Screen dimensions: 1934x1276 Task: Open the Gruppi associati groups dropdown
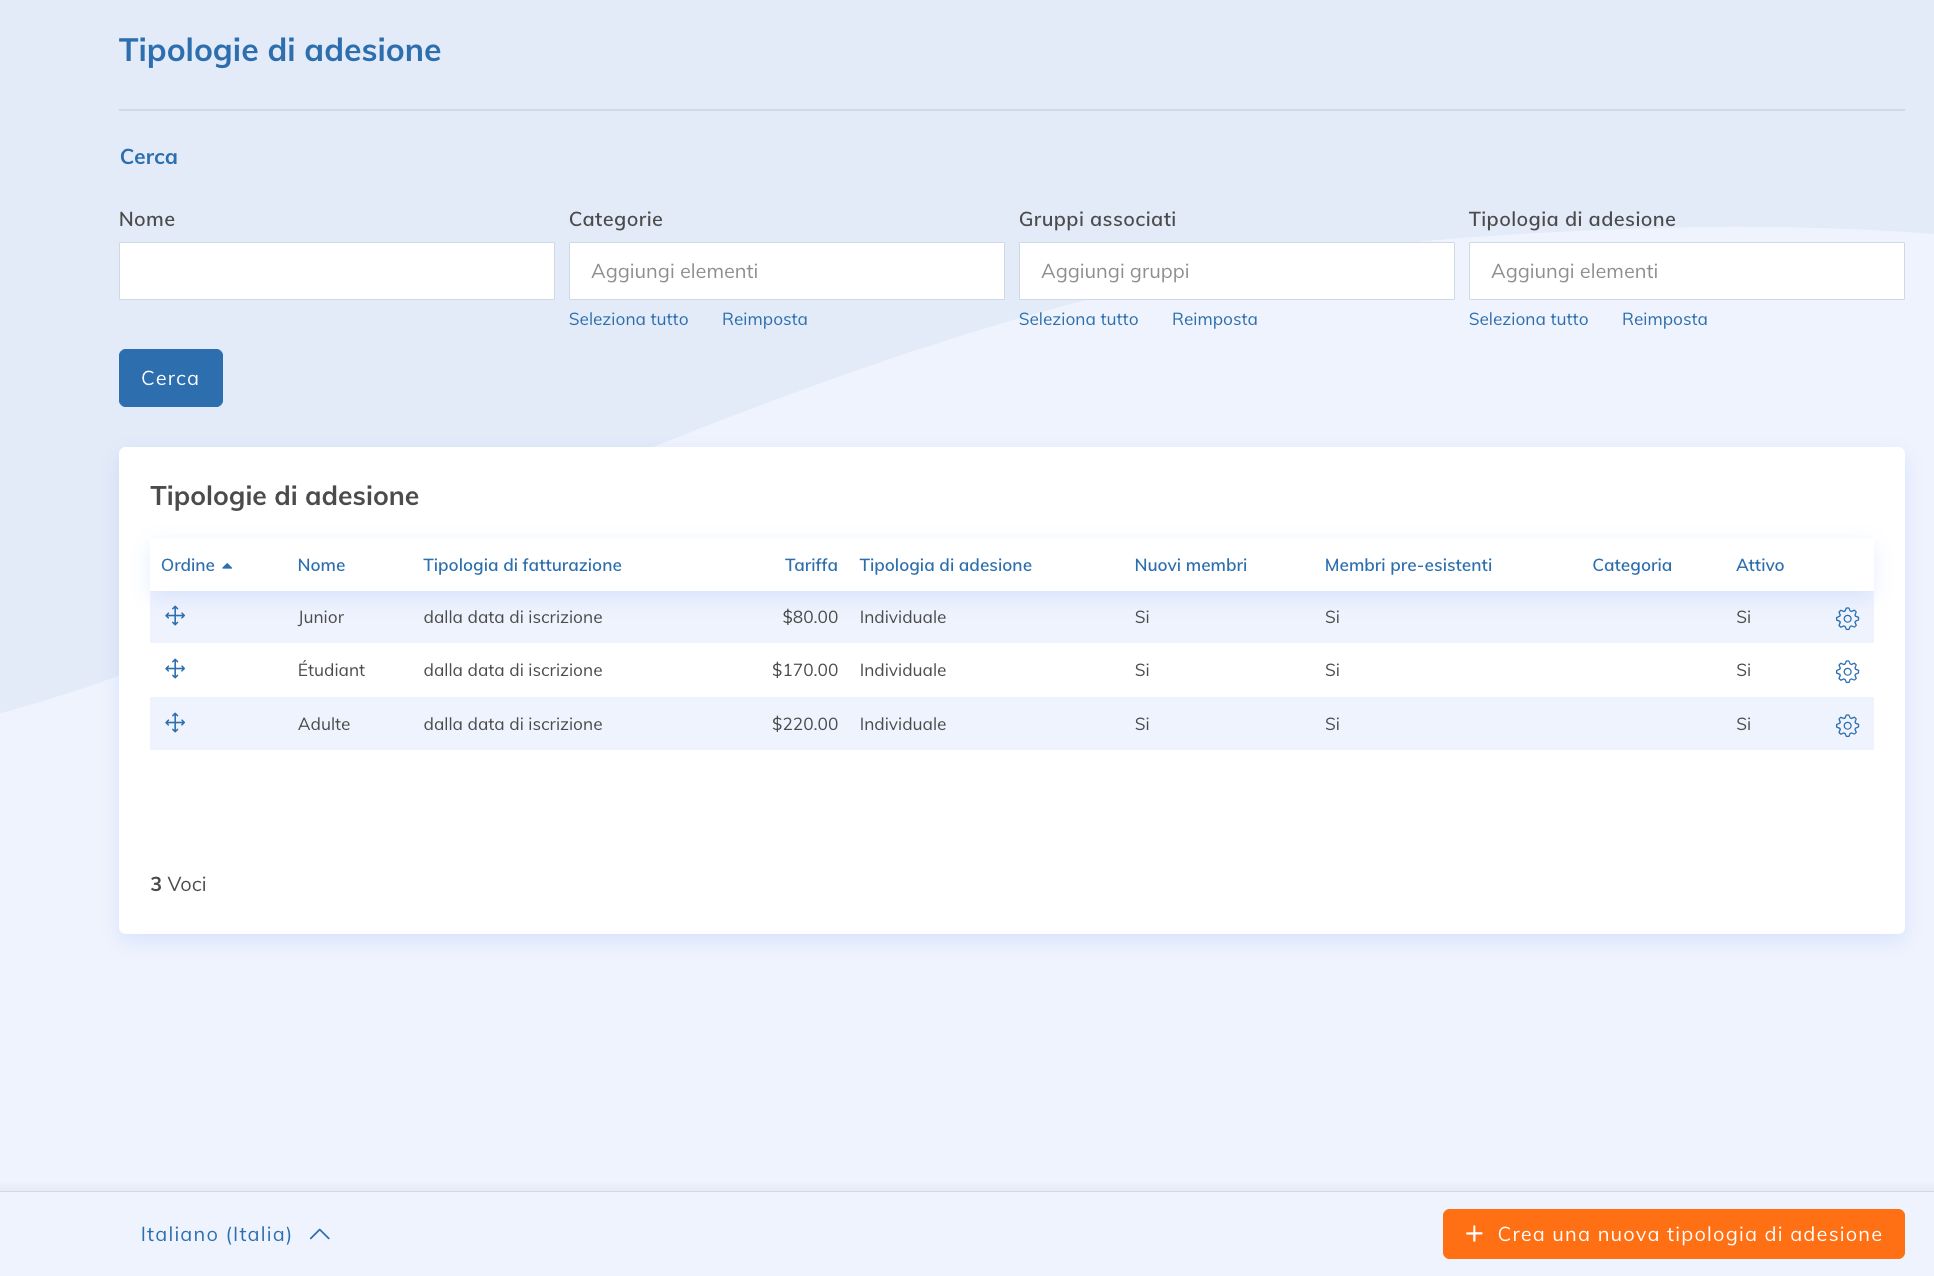1236,271
